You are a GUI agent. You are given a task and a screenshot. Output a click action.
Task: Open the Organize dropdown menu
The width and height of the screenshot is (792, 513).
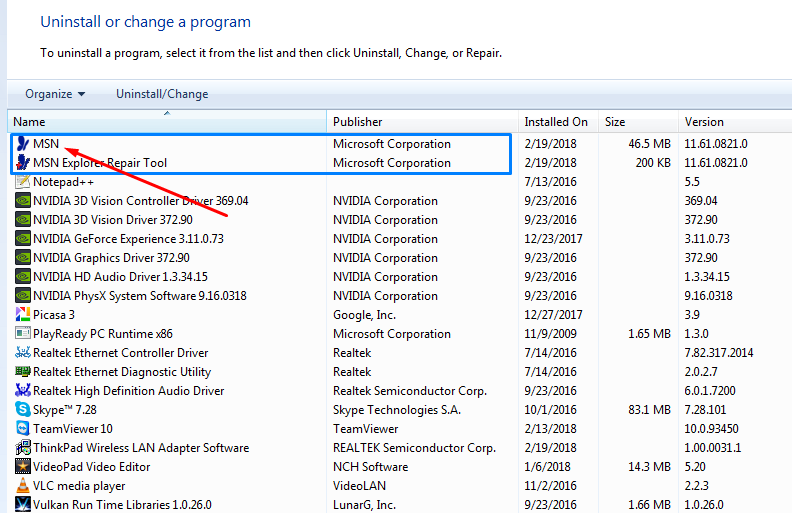(x=55, y=94)
